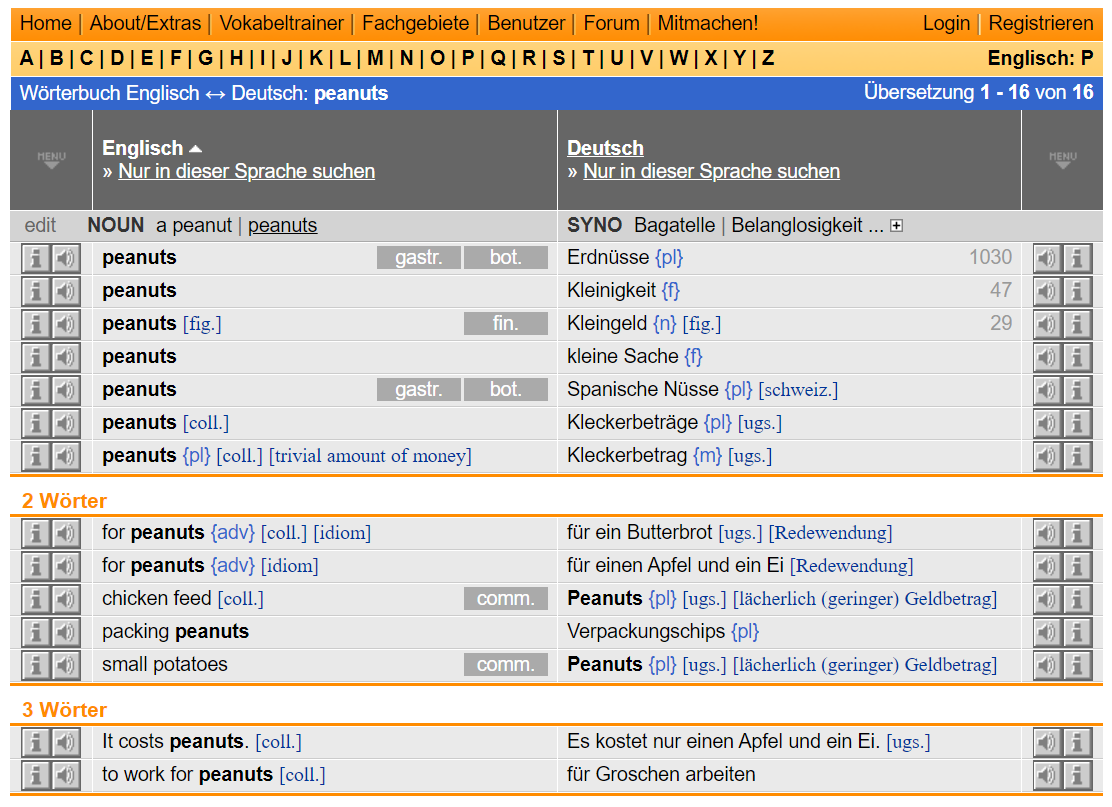This screenshot has width=1112, height=807.
Task: Open info icon right of 'Kleingeld'
Action: [x=1077, y=324]
